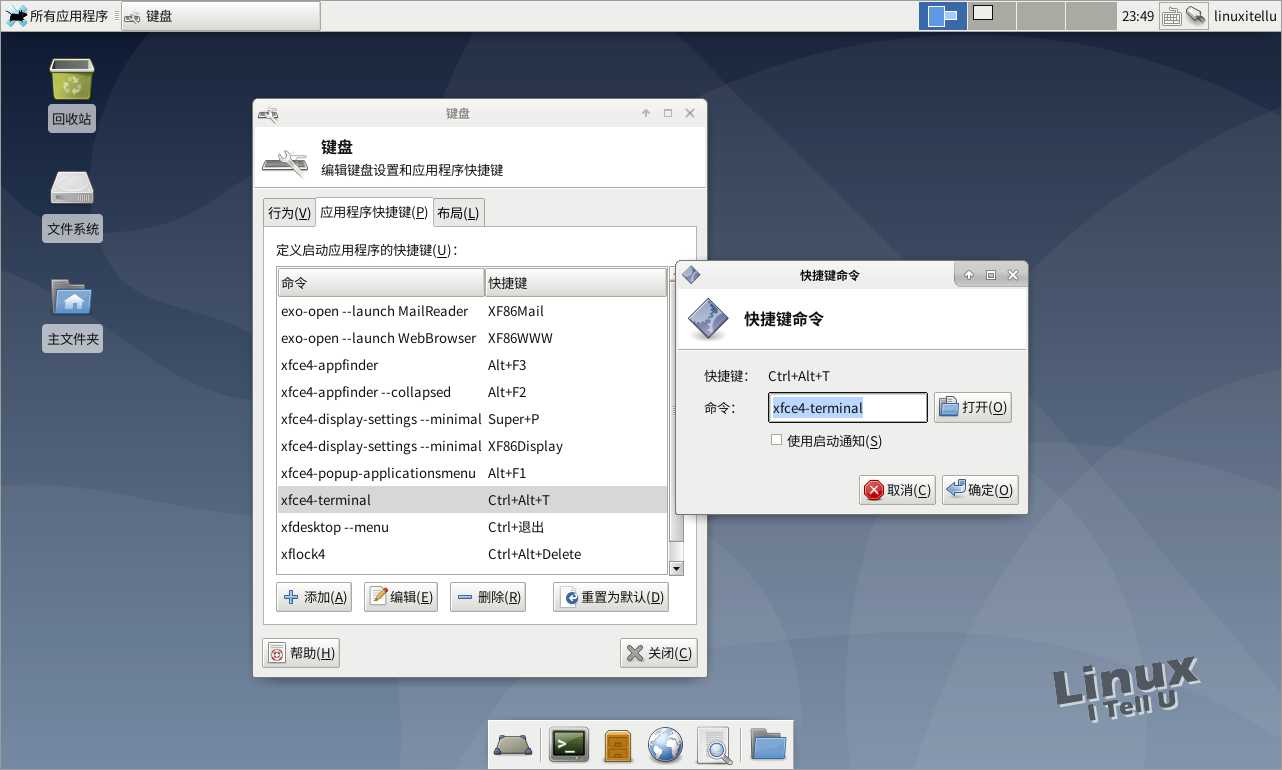Viewport: 1282px width, 770px height.
Task: Open 帮助 help in keyboard window
Action: (x=300, y=653)
